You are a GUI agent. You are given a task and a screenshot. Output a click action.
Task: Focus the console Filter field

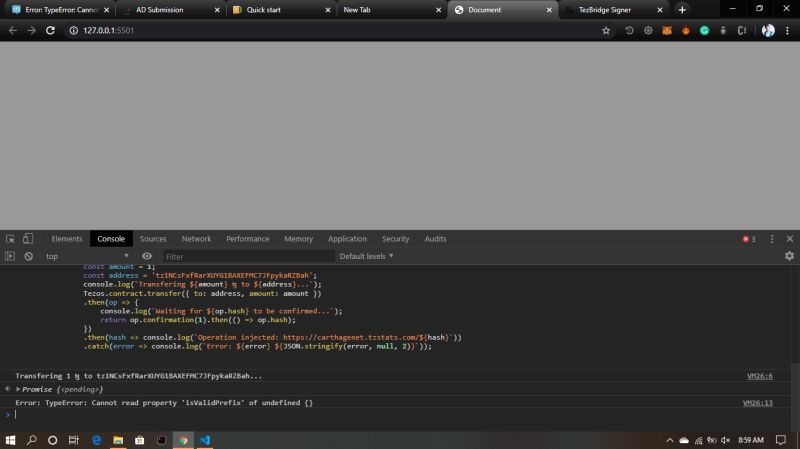click(x=248, y=257)
